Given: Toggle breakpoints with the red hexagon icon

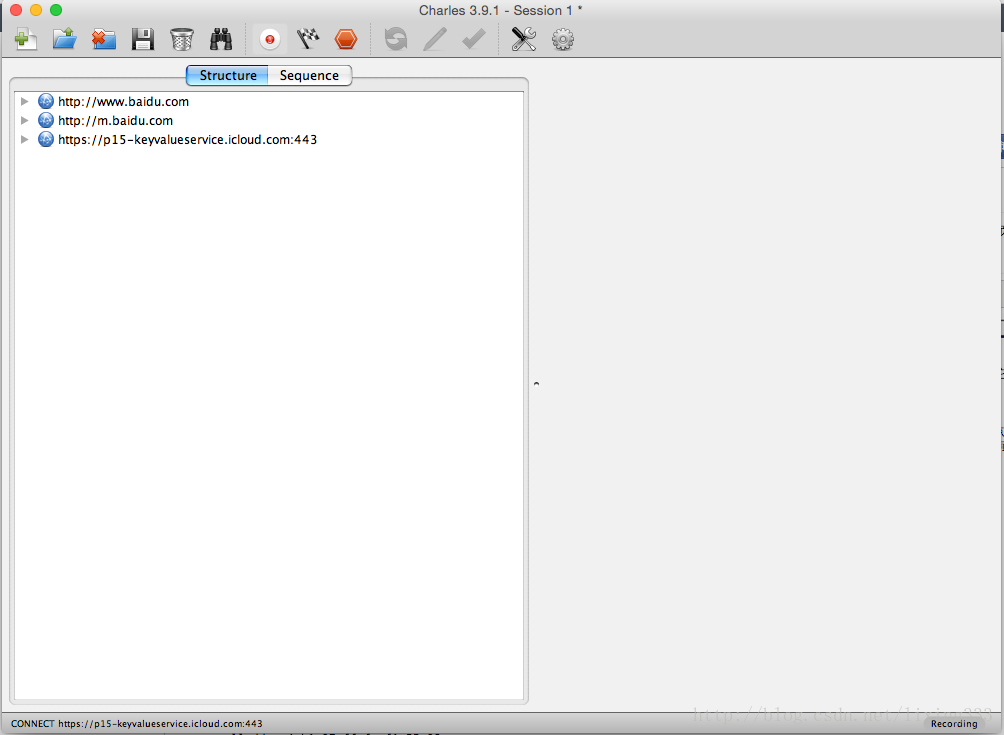Looking at the screenshot, I should 346,40.
